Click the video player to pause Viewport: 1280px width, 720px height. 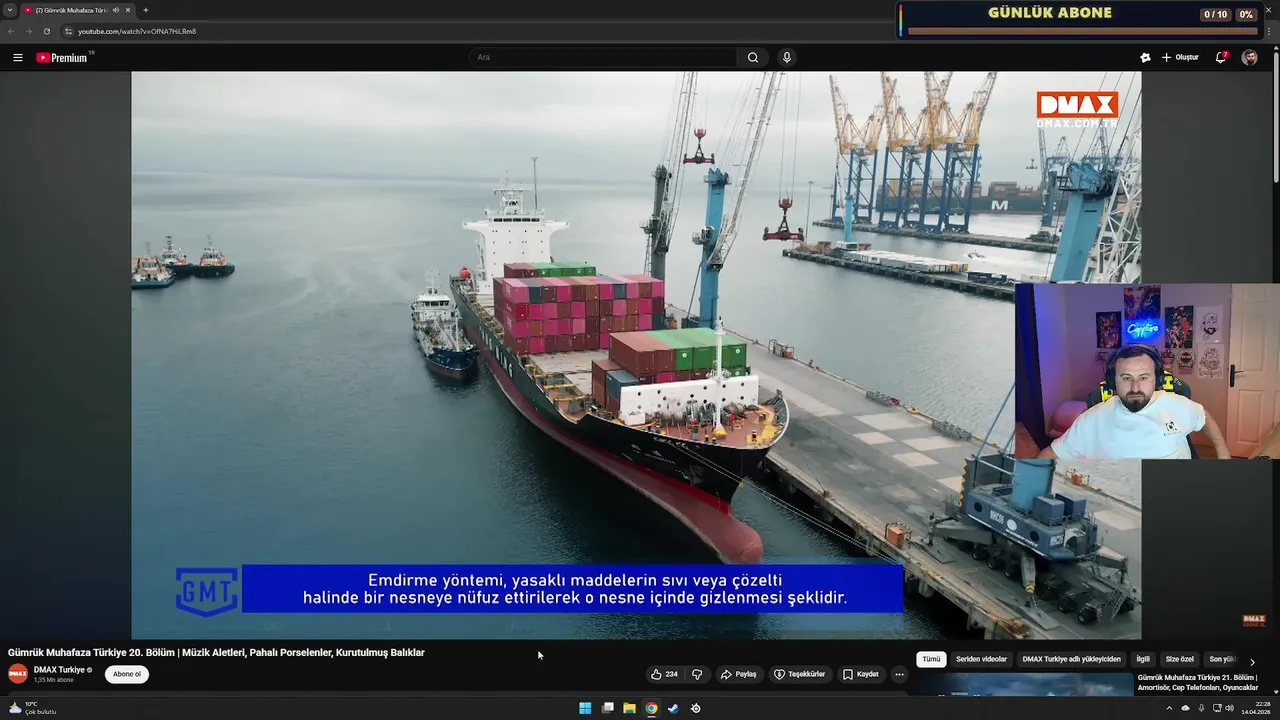pos(636,355)
